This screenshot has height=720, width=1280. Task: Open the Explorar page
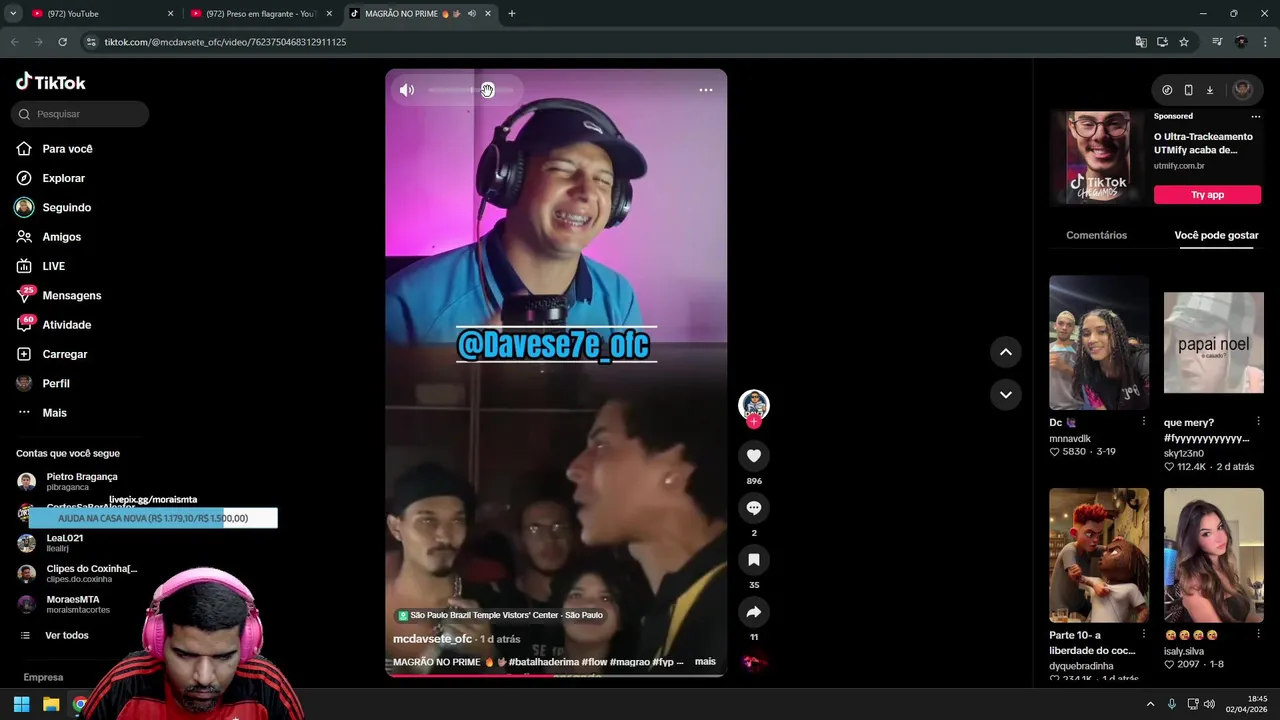pos(63,178)
